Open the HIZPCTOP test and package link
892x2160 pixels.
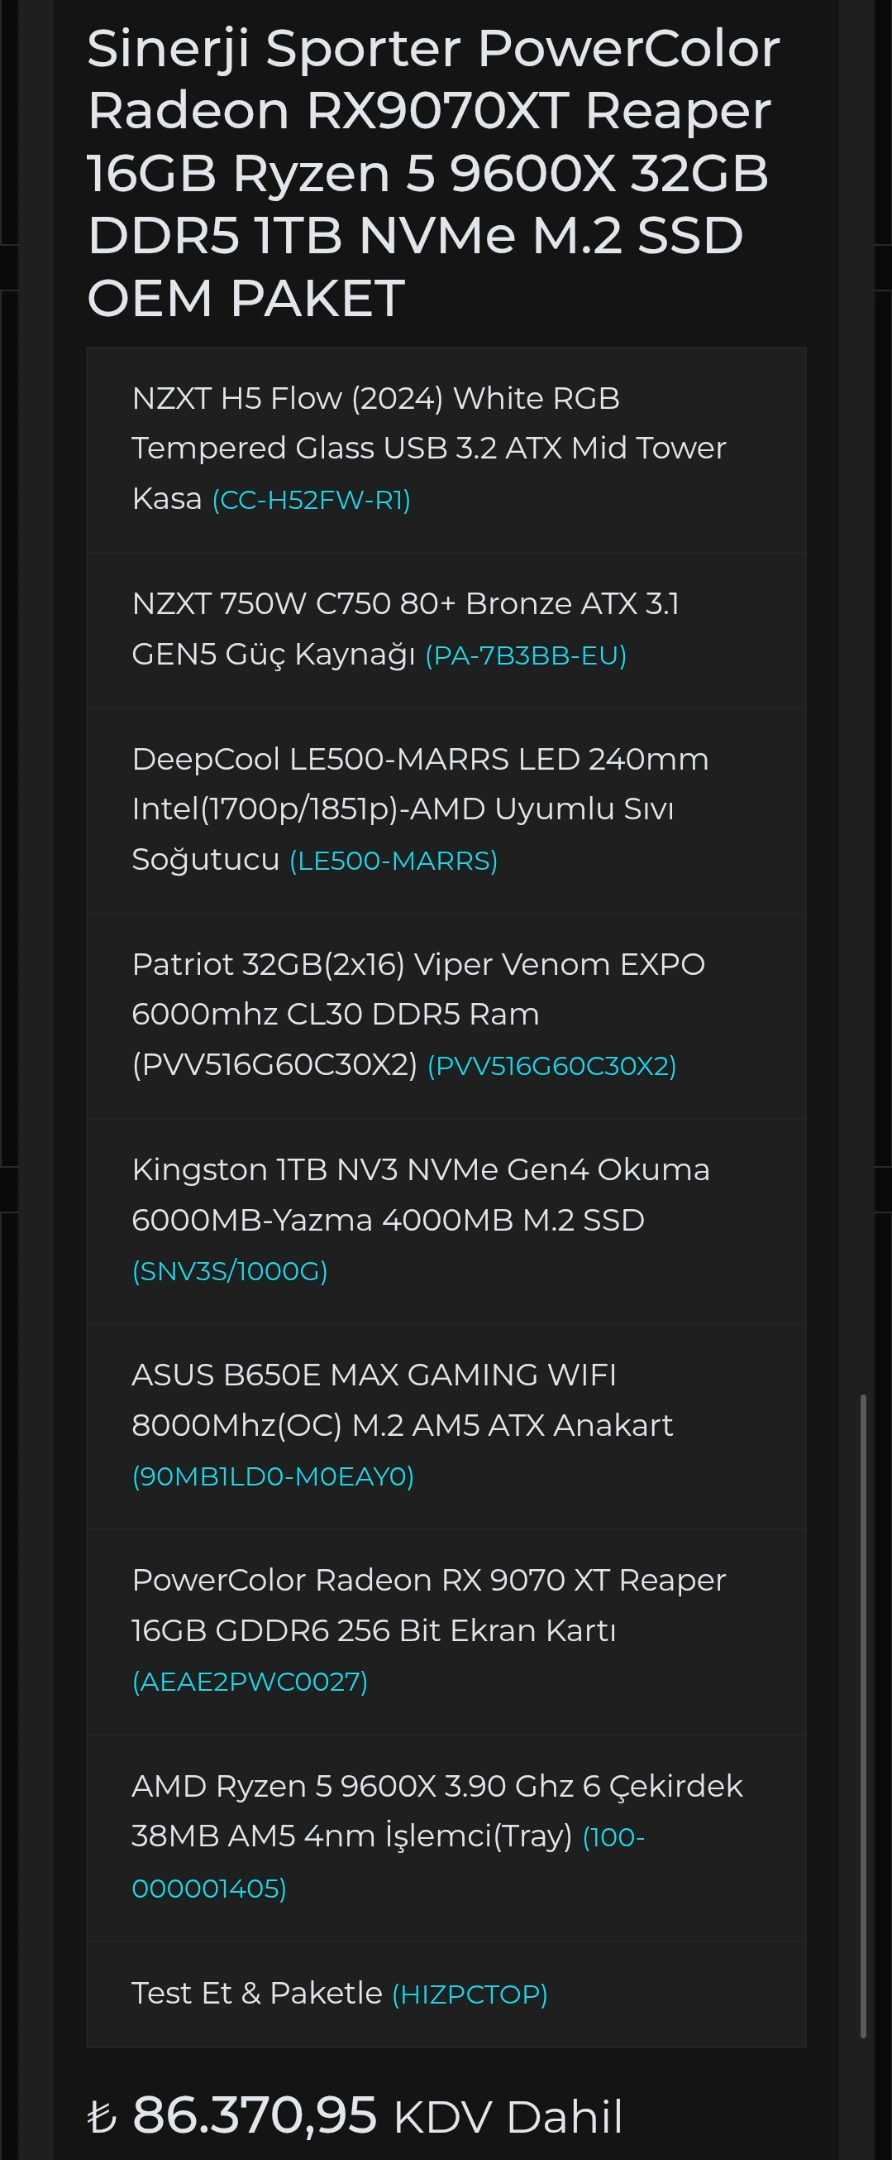pyautogui.click(x=470, y=1995)
